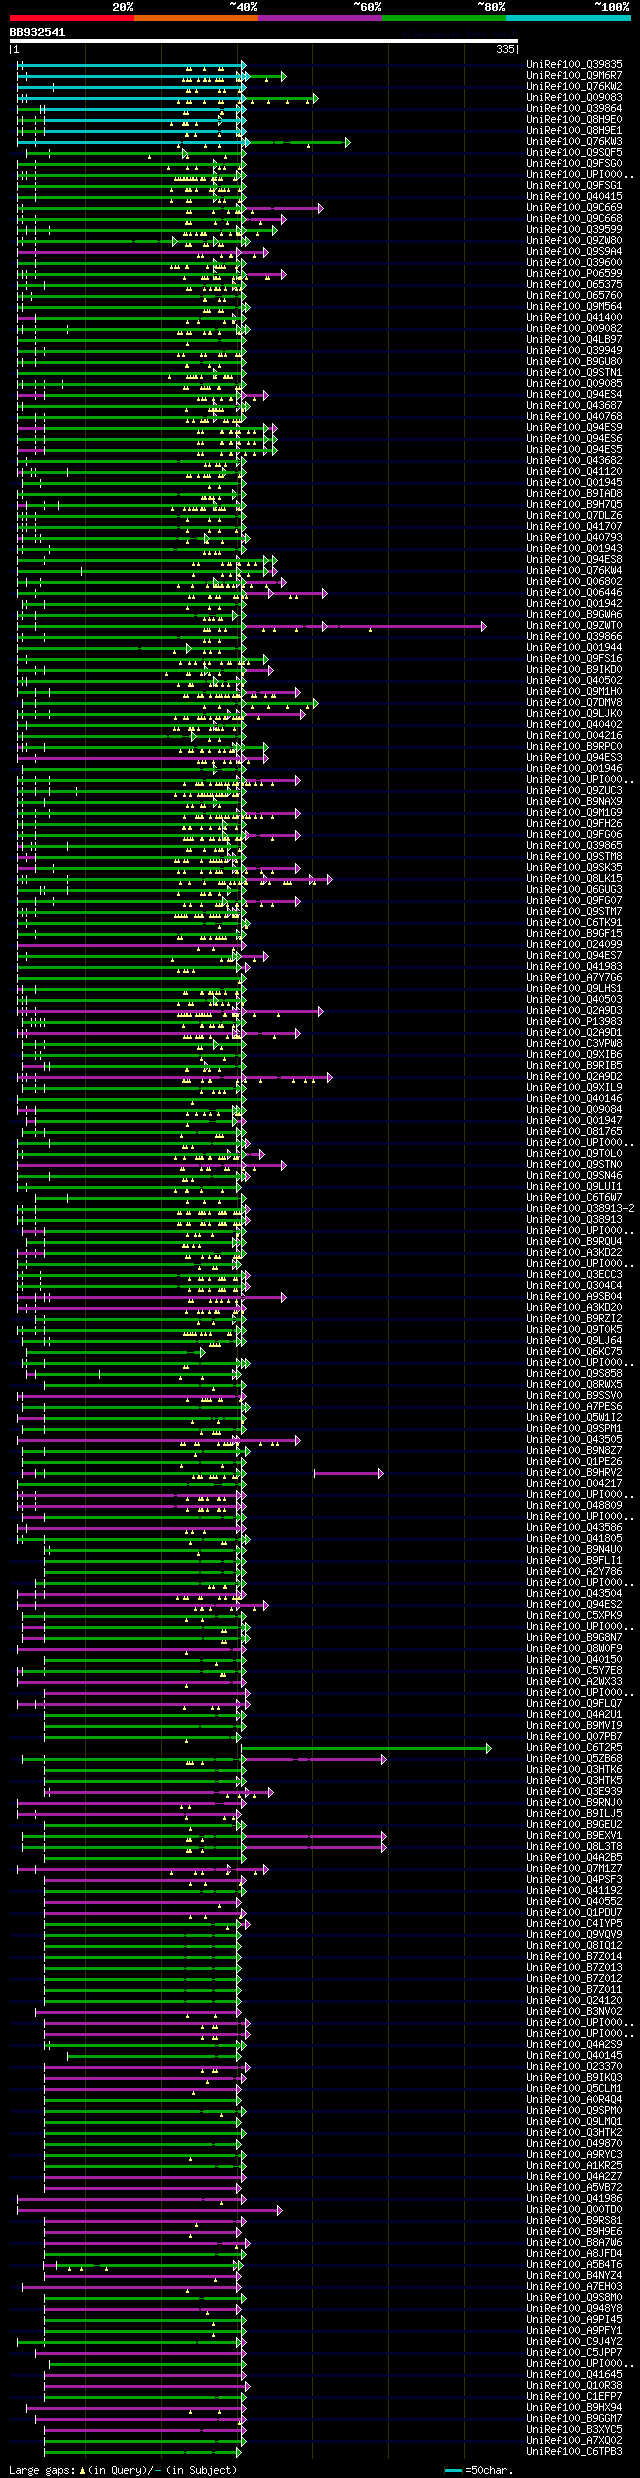Click the long green alignment bar of C6T2R5
The width and height of the screenshot is (640, 2478).
pyautogui.click(x=366, y=1748)
